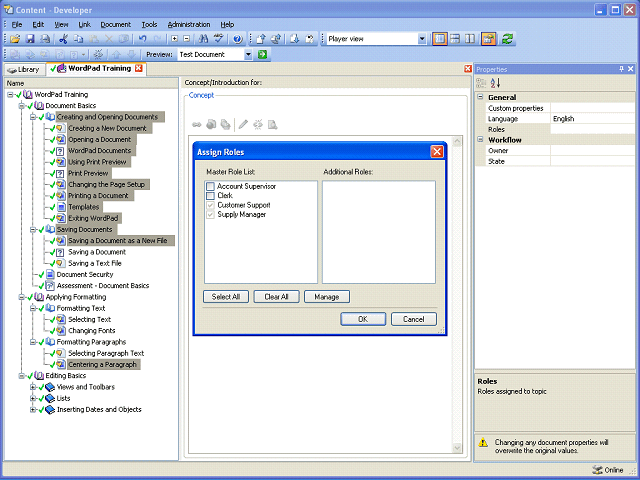Viewport: 640px width, 480px height.
Task: Click the Print toolbar icon
Action: [45, 39]
